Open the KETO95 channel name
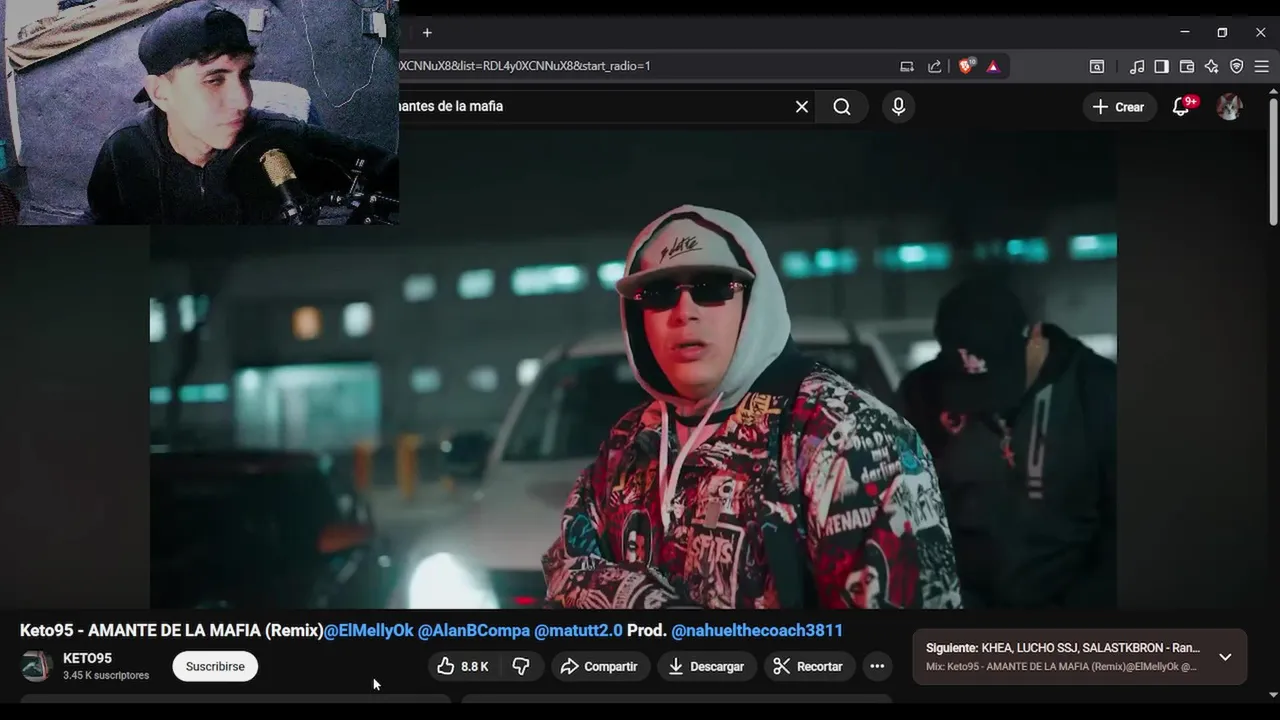 (87, 658)
